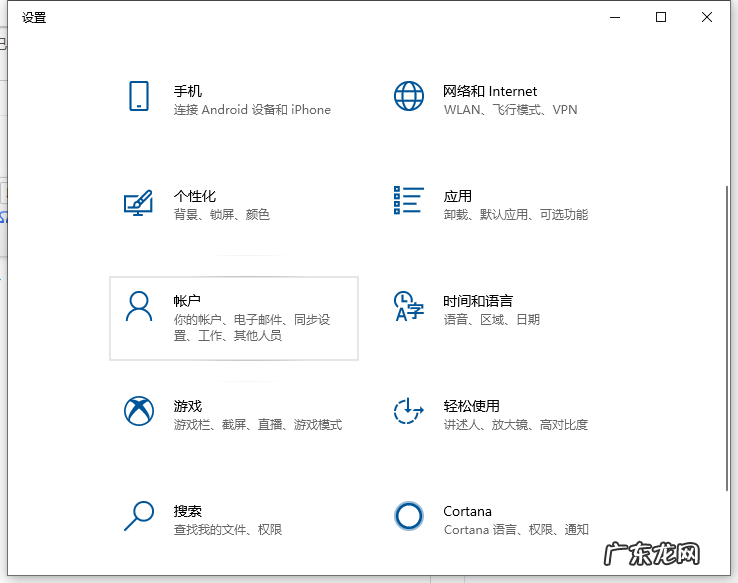Screen dimensions: 738x583
Task: Select the 个性化 paintbrush monitor icon
Action: [138, 203]
